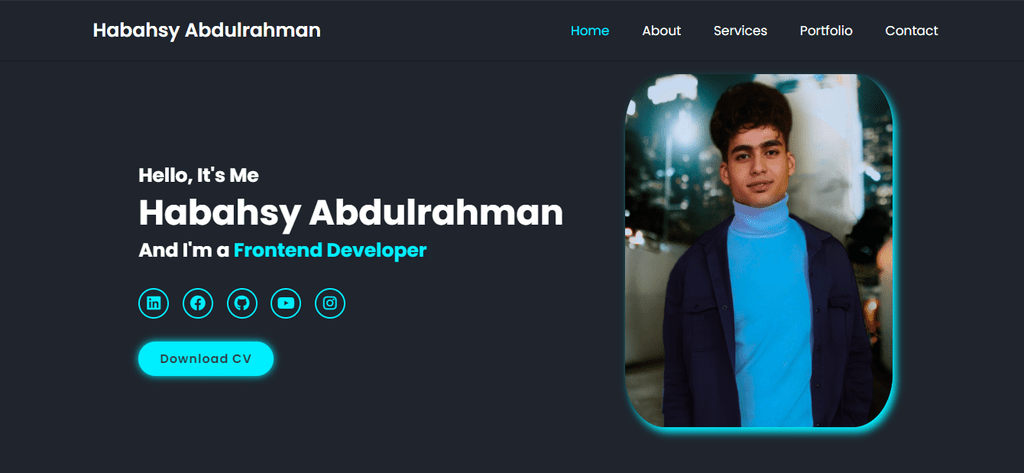This screenshot has width=1024, height=473.
Task: Visit the Facebook profile icon
Action: click(x=198, y=303)
